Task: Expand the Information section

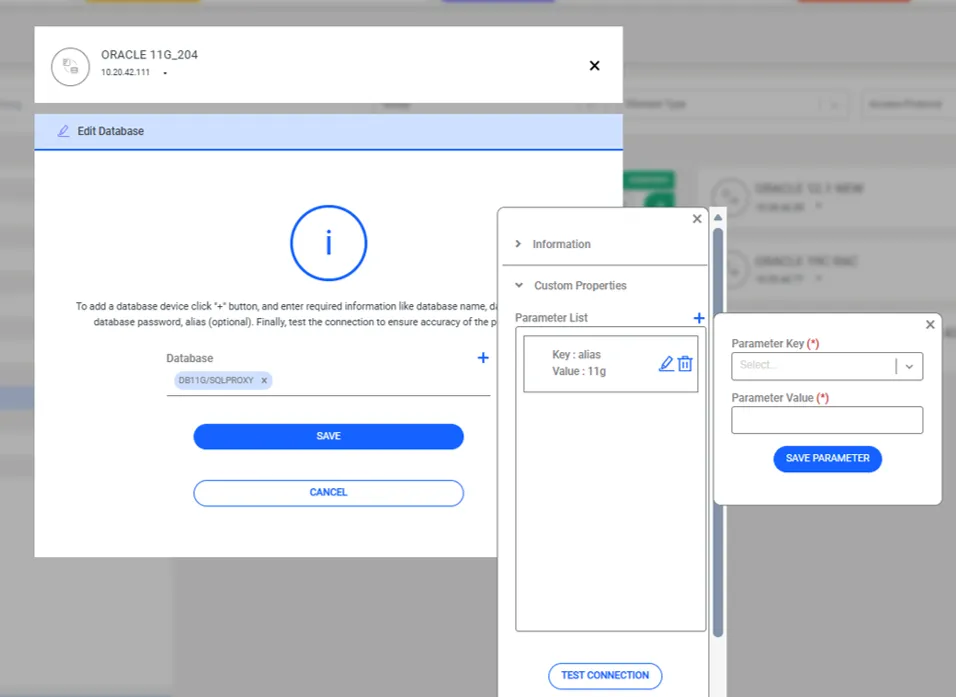Action: click(518, 244)
